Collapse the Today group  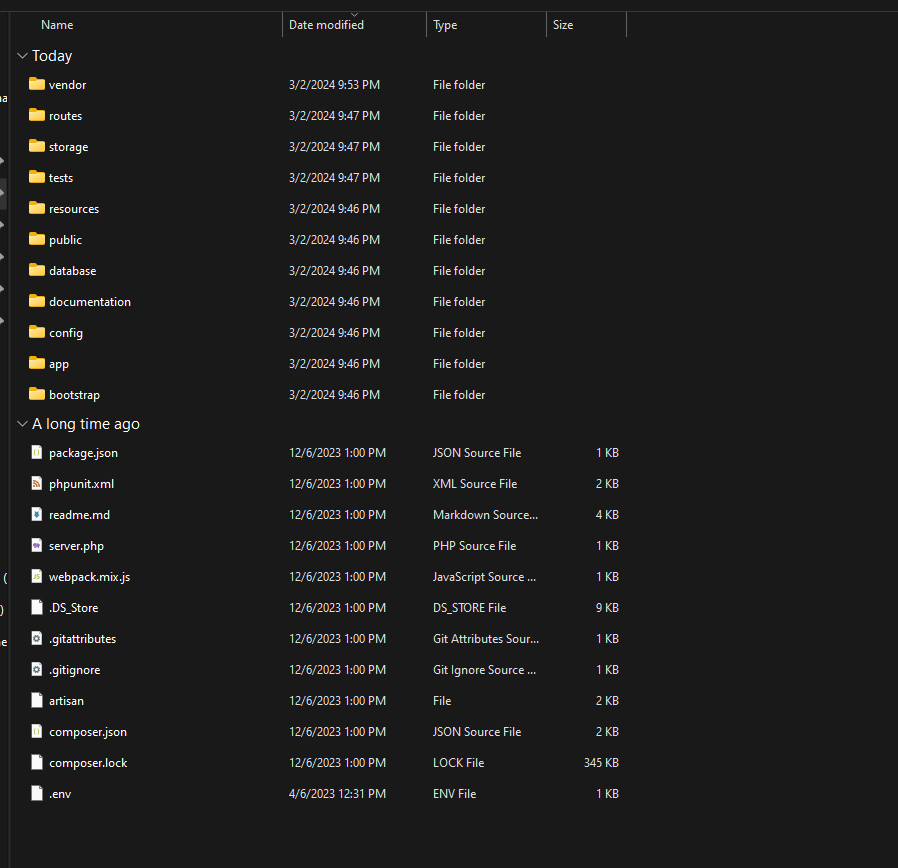coord(22,56)
